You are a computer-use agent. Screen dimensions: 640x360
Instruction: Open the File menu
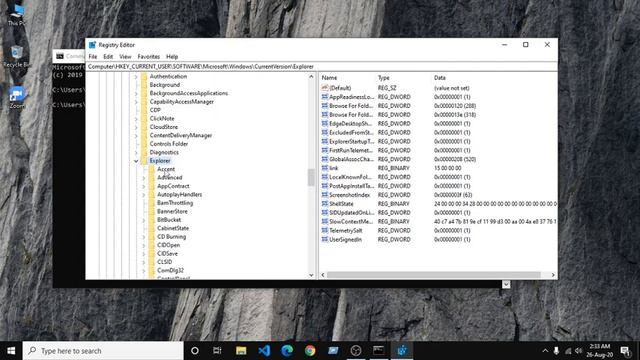point(93,57)
